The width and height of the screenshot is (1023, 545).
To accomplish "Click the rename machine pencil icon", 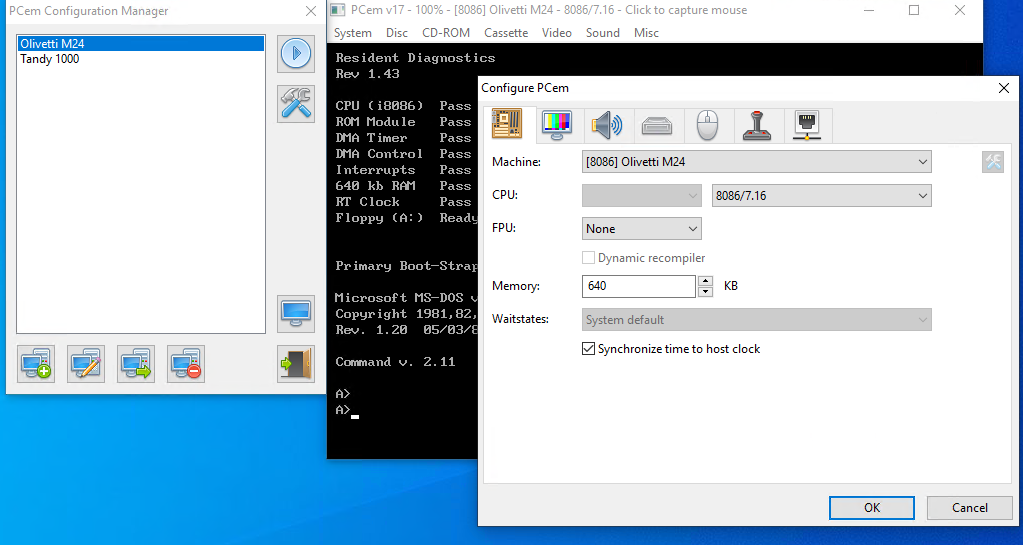I will pos(86,363).
